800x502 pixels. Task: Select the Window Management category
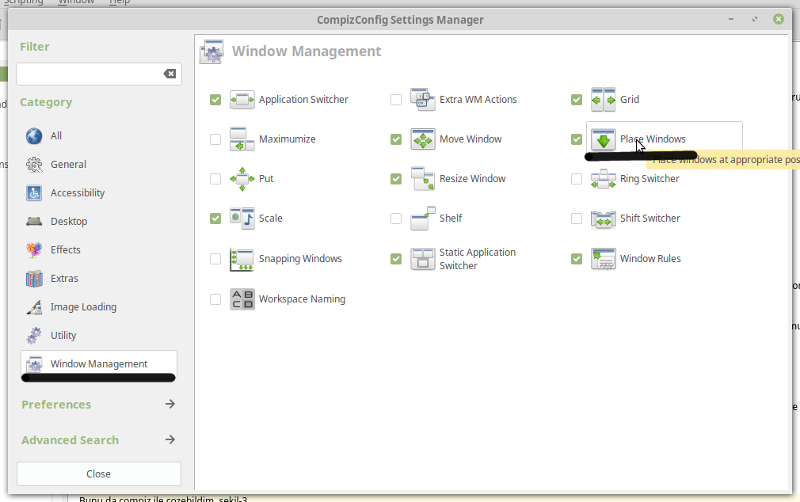pyautogui.click(x=99, y=364)
